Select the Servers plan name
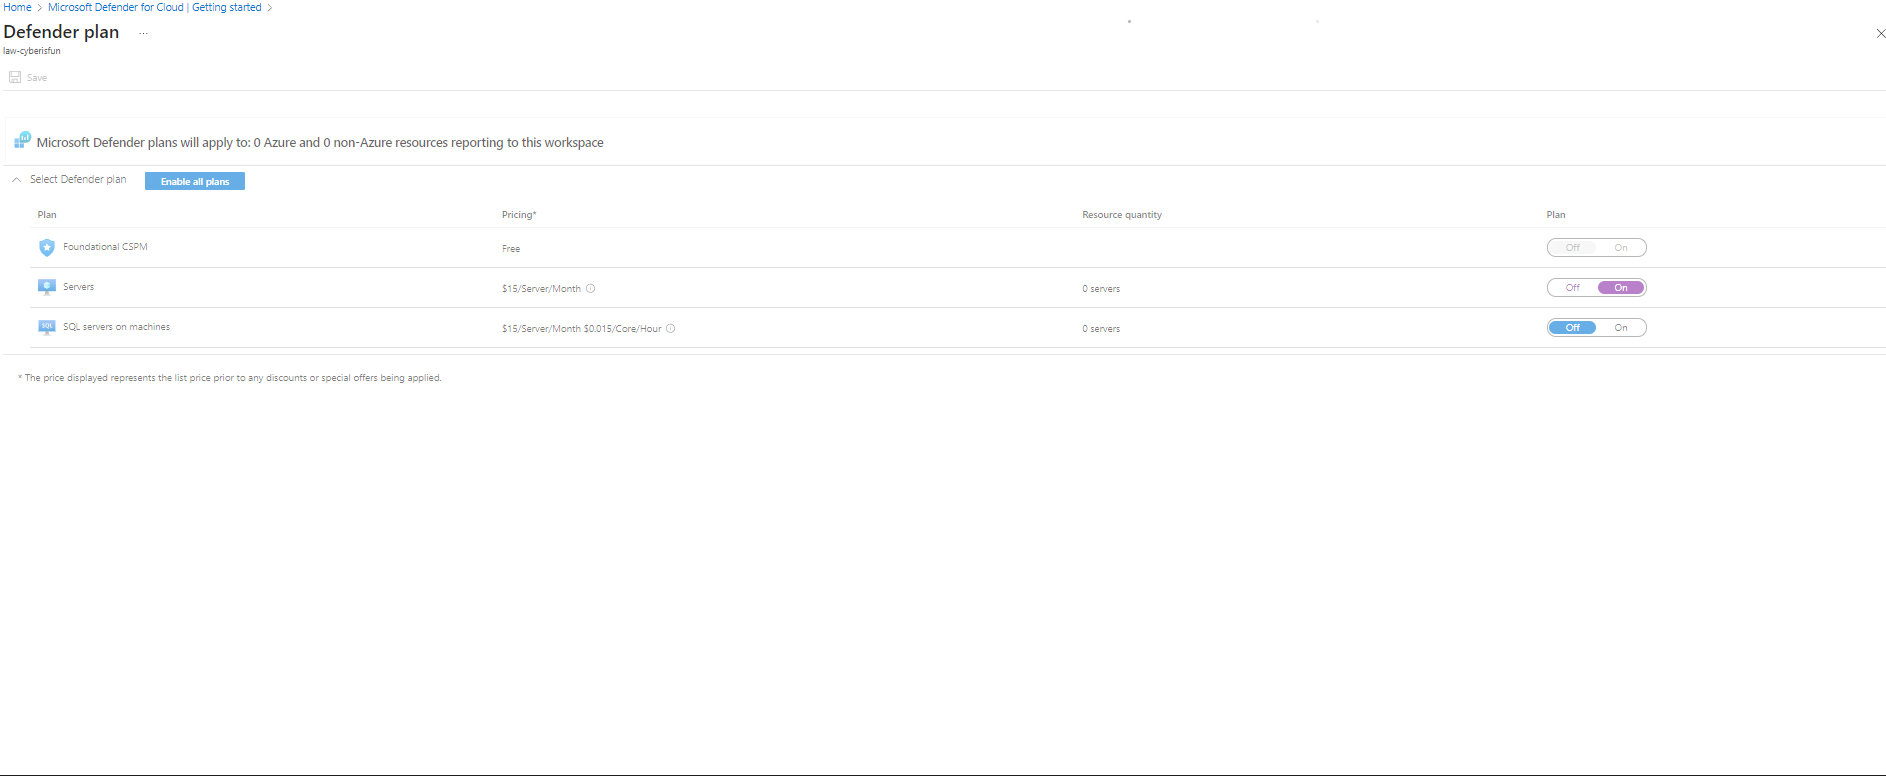Screen dimensions: 1886x776 coord(78,287)
